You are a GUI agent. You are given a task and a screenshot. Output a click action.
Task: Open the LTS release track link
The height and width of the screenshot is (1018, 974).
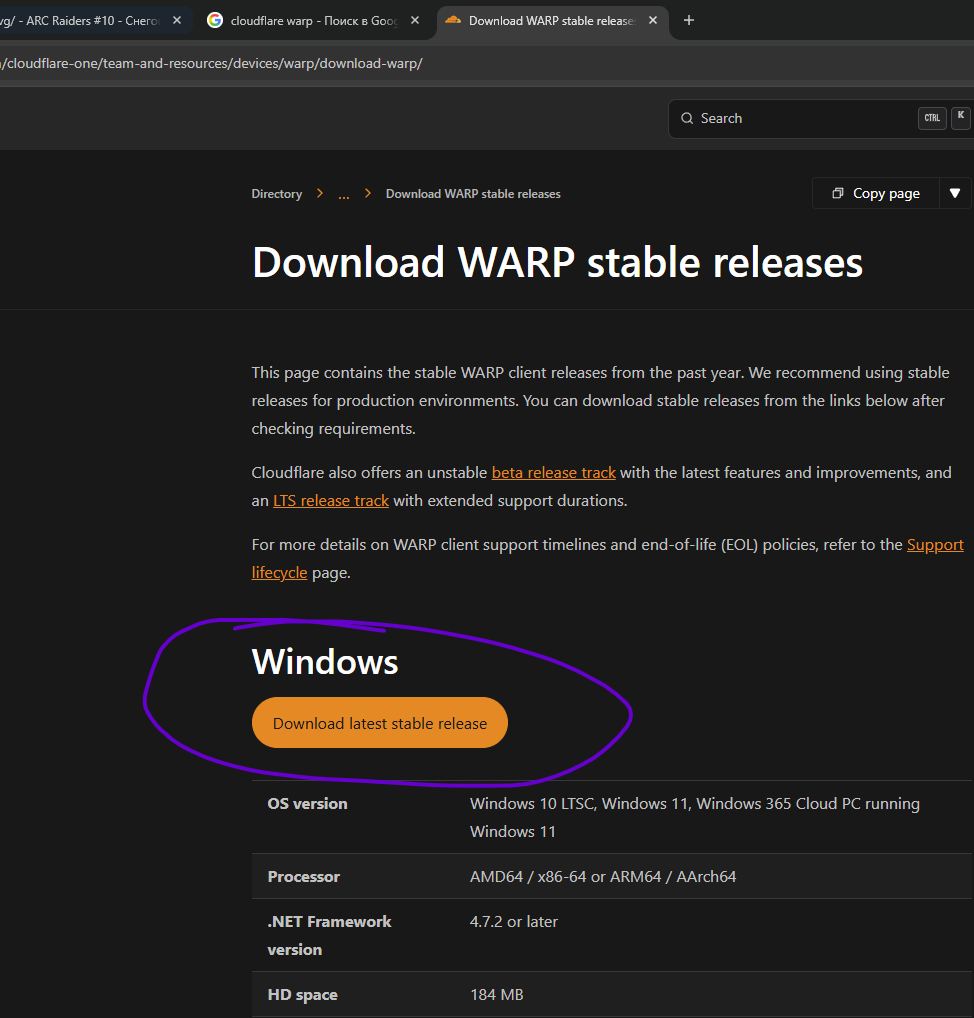331,501
